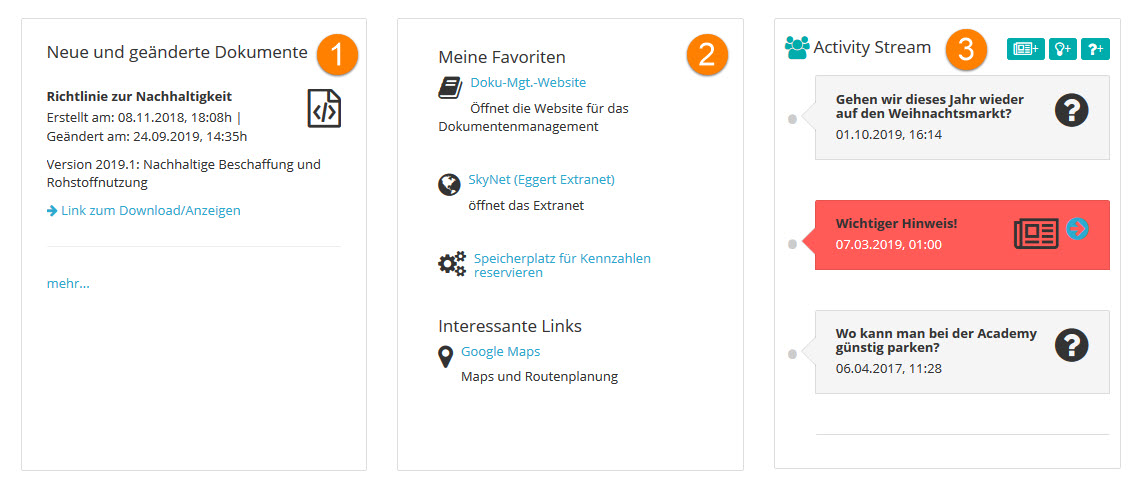Click the globe icon beside SkyNet

(449, 184)
